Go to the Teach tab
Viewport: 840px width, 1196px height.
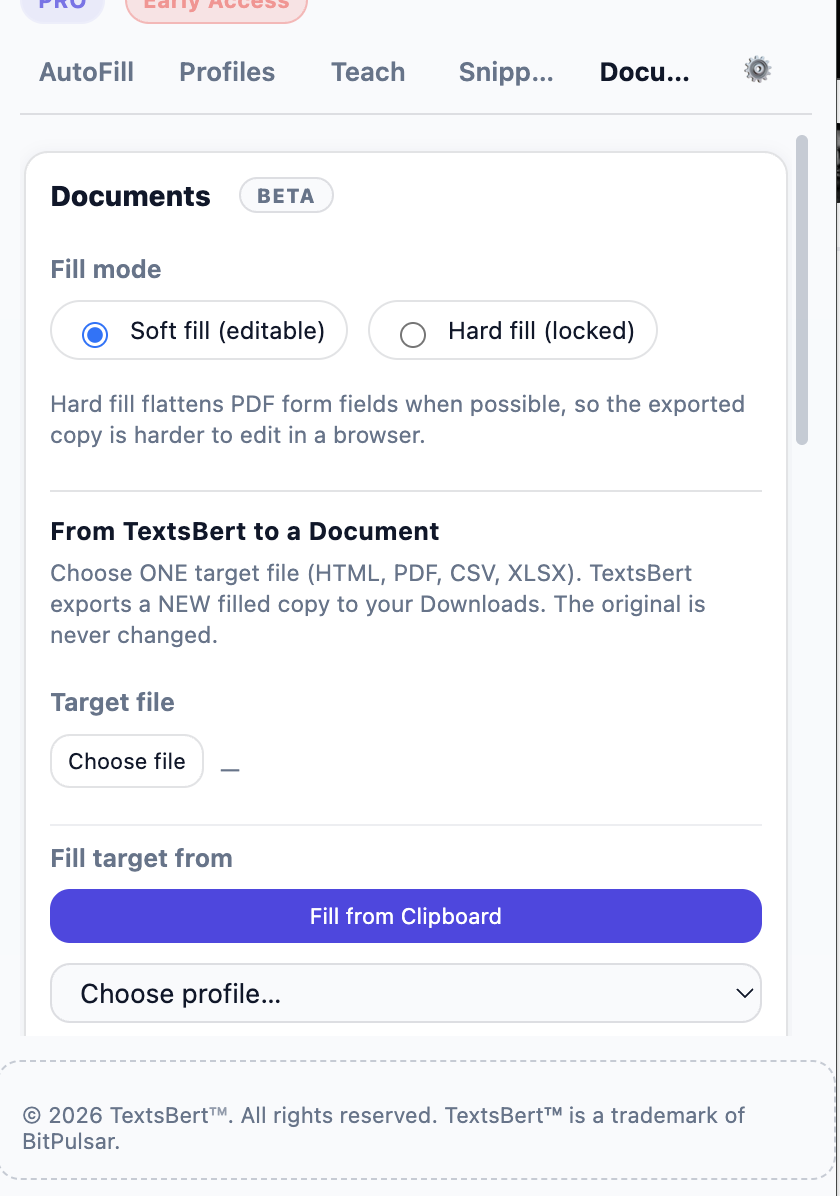(x=368, y=72)
